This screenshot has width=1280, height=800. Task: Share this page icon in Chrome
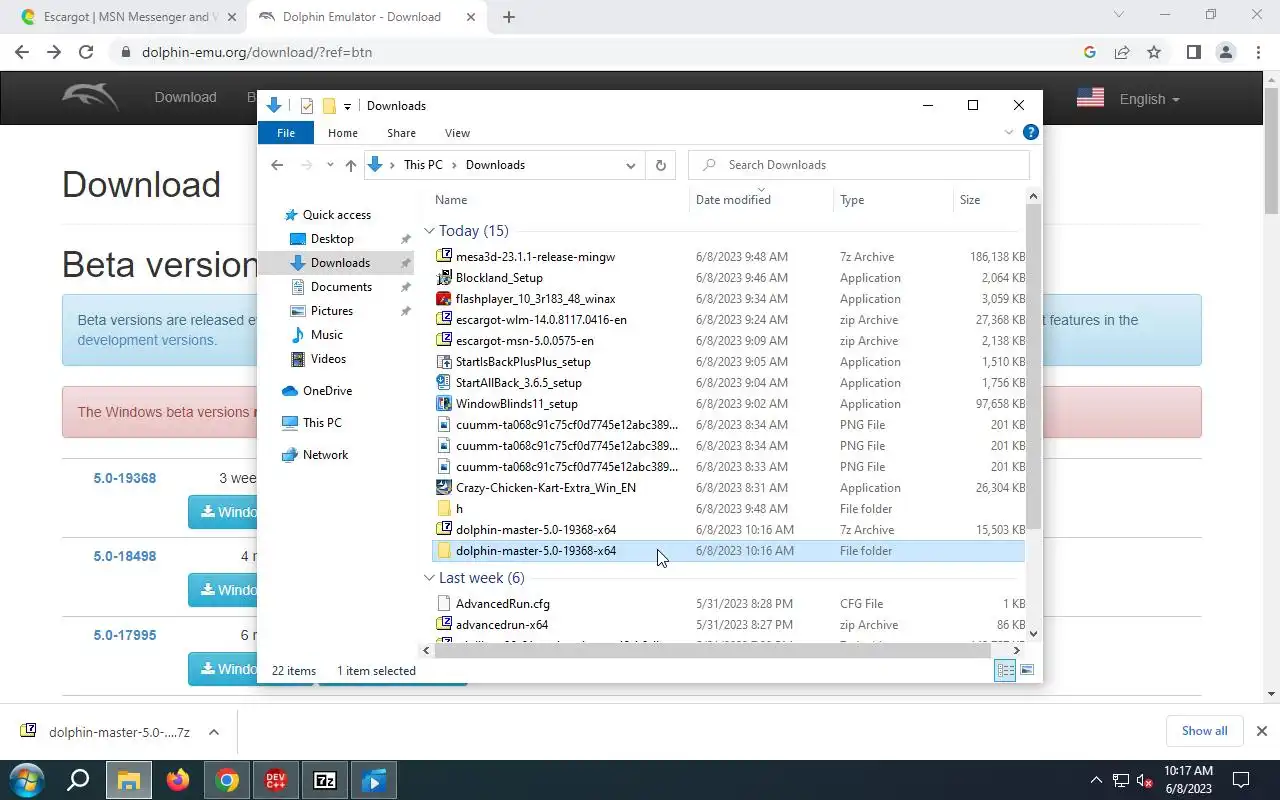pos(1122,52)
